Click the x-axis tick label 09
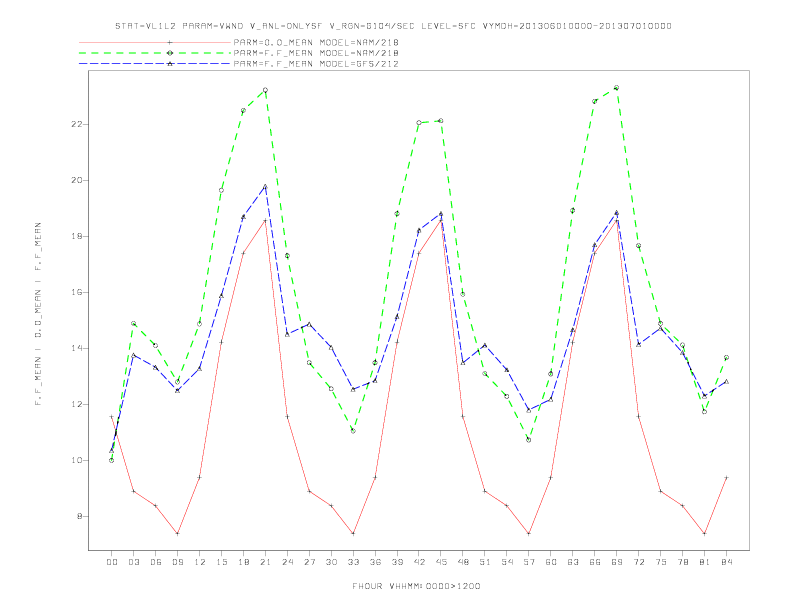The image size is (792, 612). [x=177, y=562]
